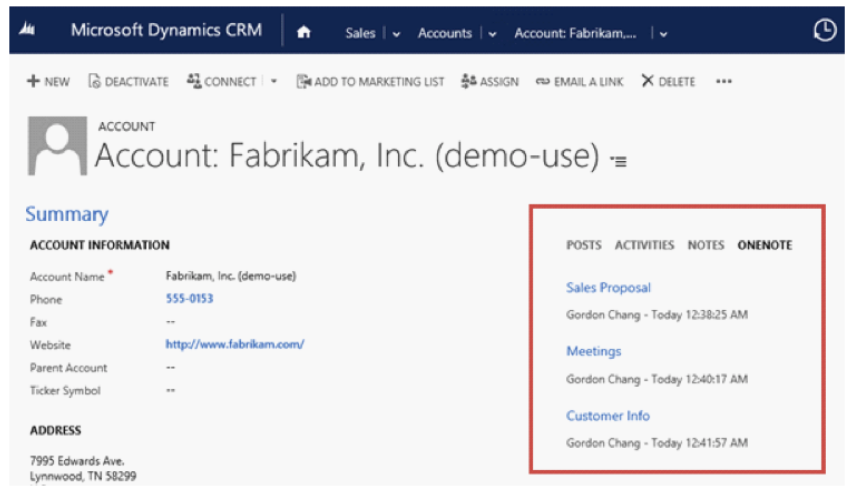Open record list menu beside account title
The height and width of the screenshot is (496, 854).
click(x=619, y=161)
